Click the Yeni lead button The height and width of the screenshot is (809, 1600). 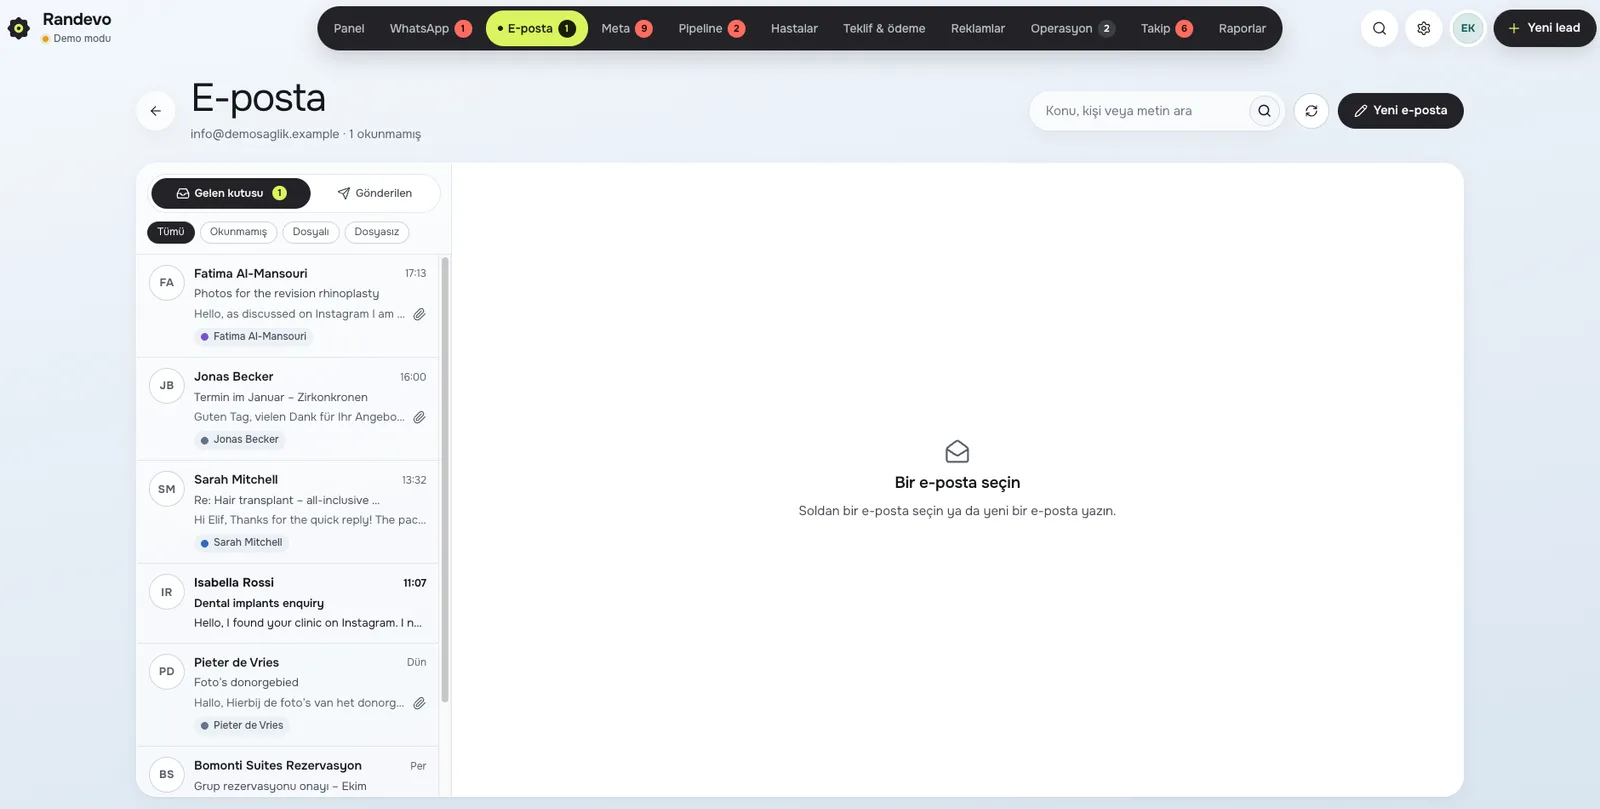pyautogui.click(x=1544, y=28)
